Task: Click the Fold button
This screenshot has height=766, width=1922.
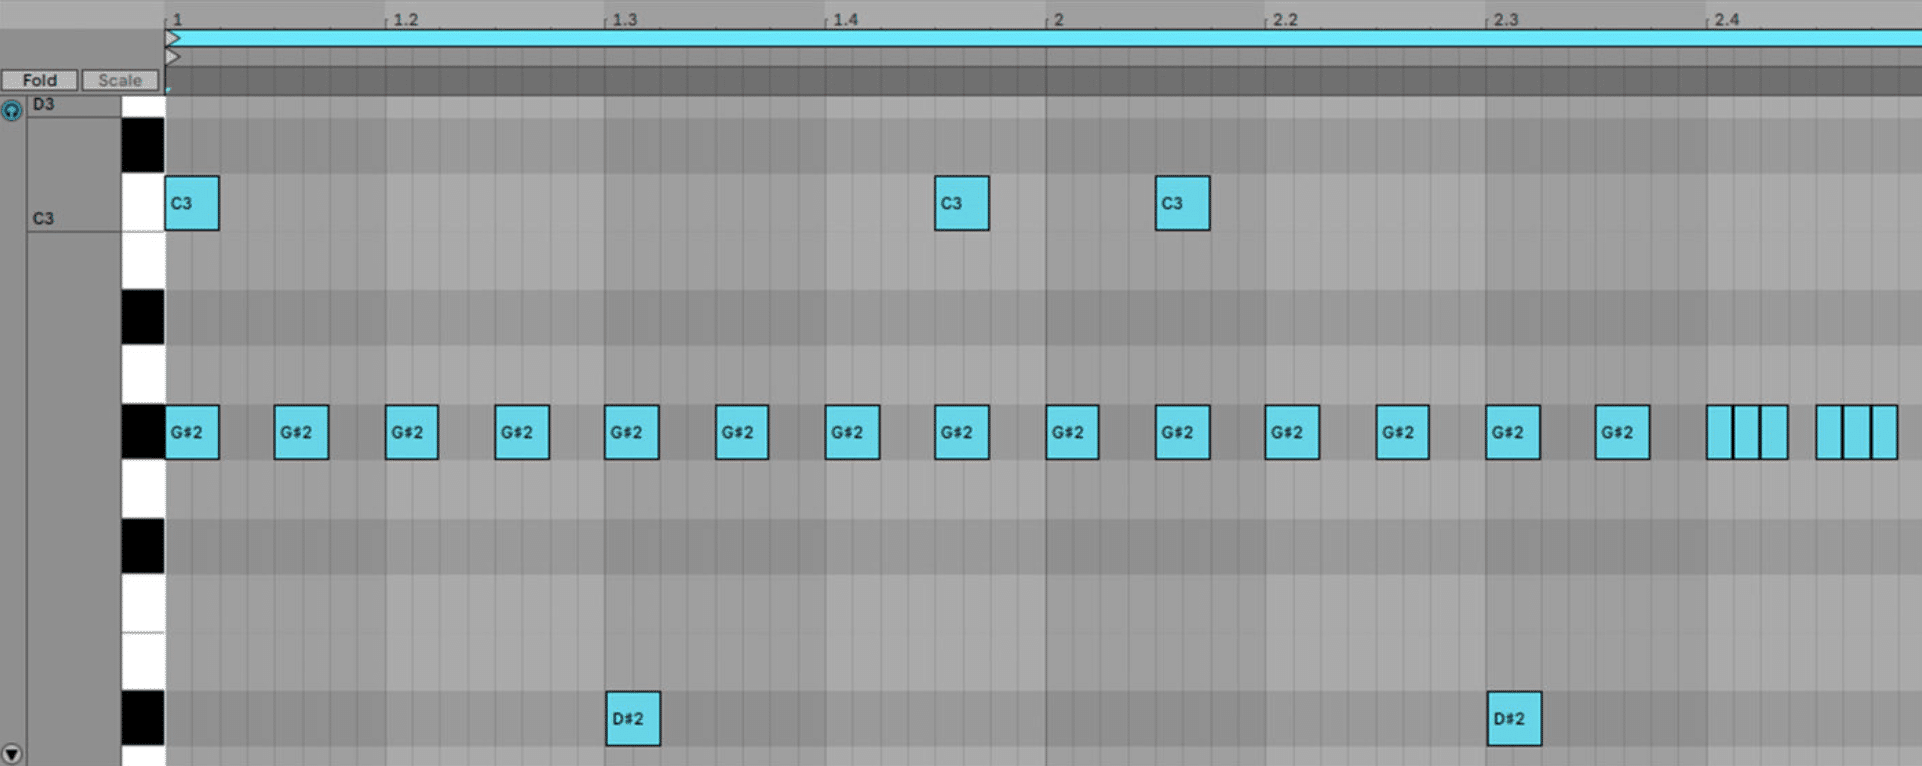Action: pos(39,80)
